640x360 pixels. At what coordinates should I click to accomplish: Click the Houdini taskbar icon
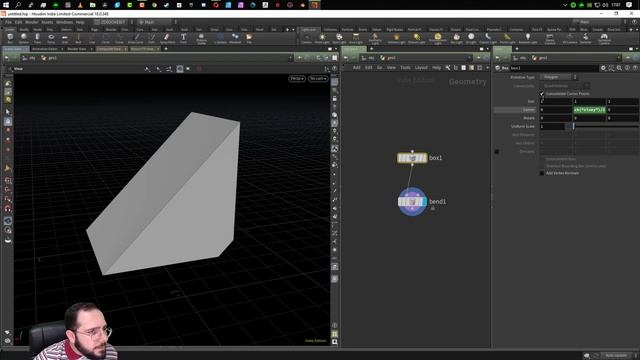[x=315, y=5]
